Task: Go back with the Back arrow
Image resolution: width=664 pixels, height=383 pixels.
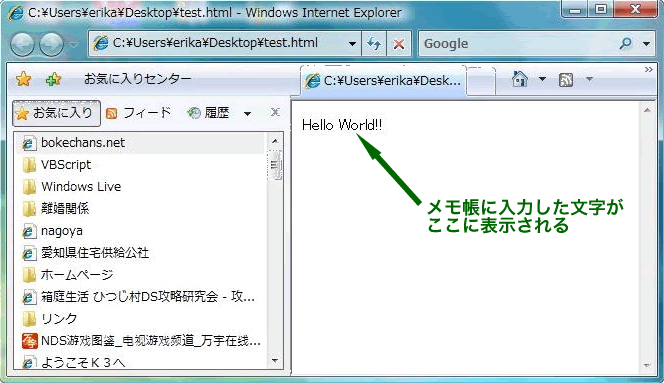Action: pos(22,44)
